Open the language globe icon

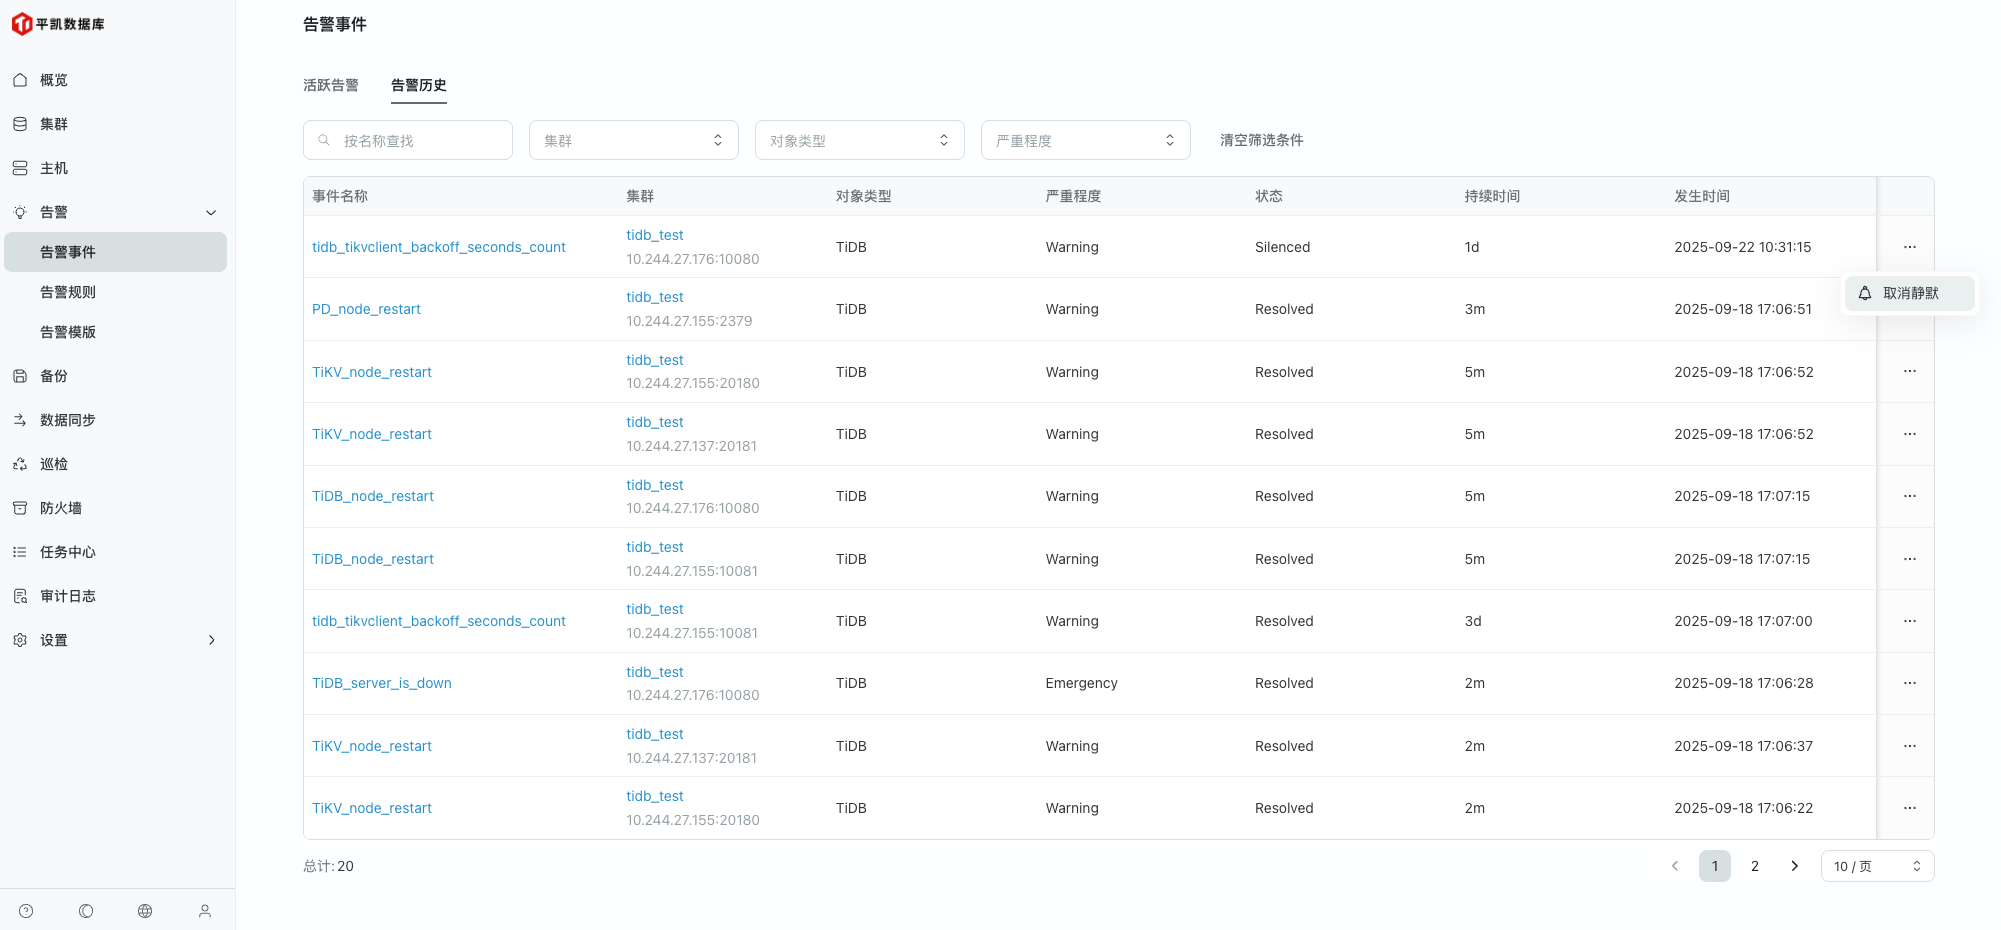click(145, 911)
